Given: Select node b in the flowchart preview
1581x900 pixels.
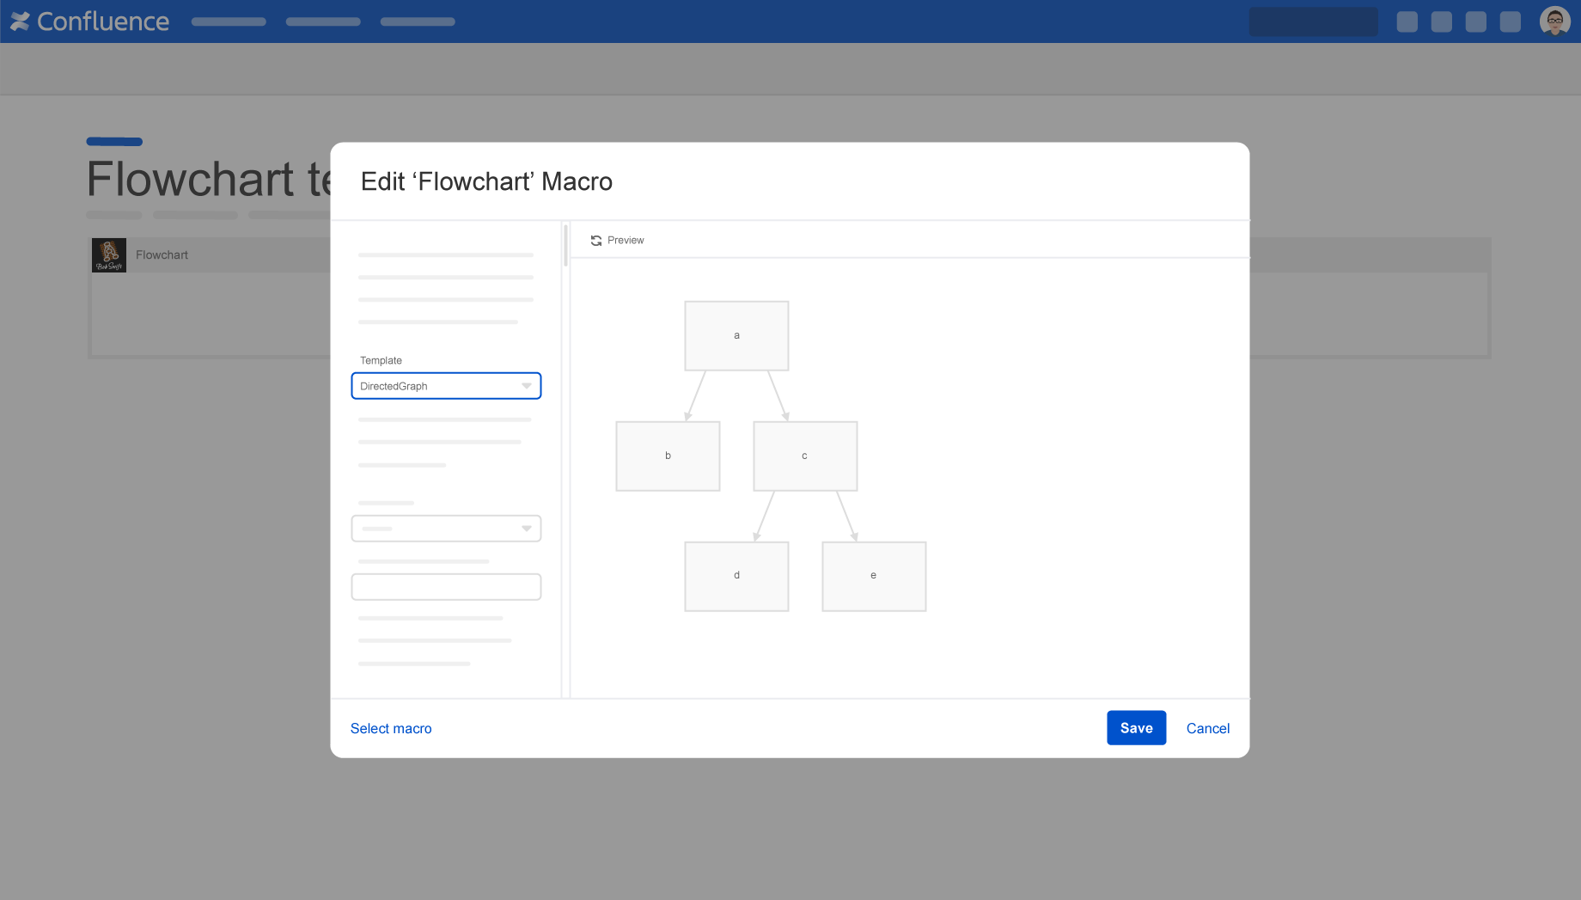Looking at the screenshot, I should coord(668,456).
